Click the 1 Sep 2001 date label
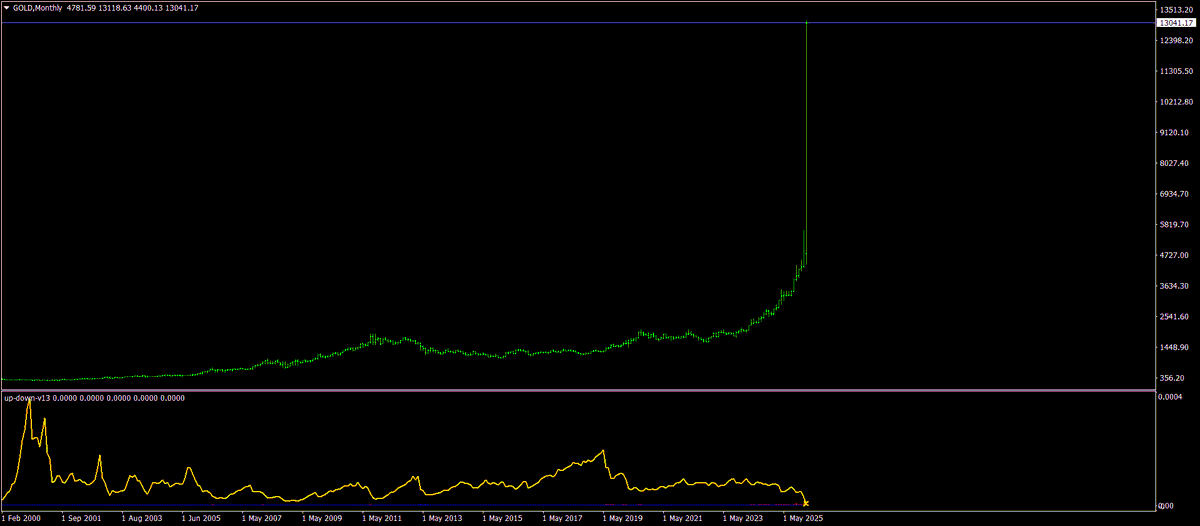The image size is (1200, 526). [80, 519]
